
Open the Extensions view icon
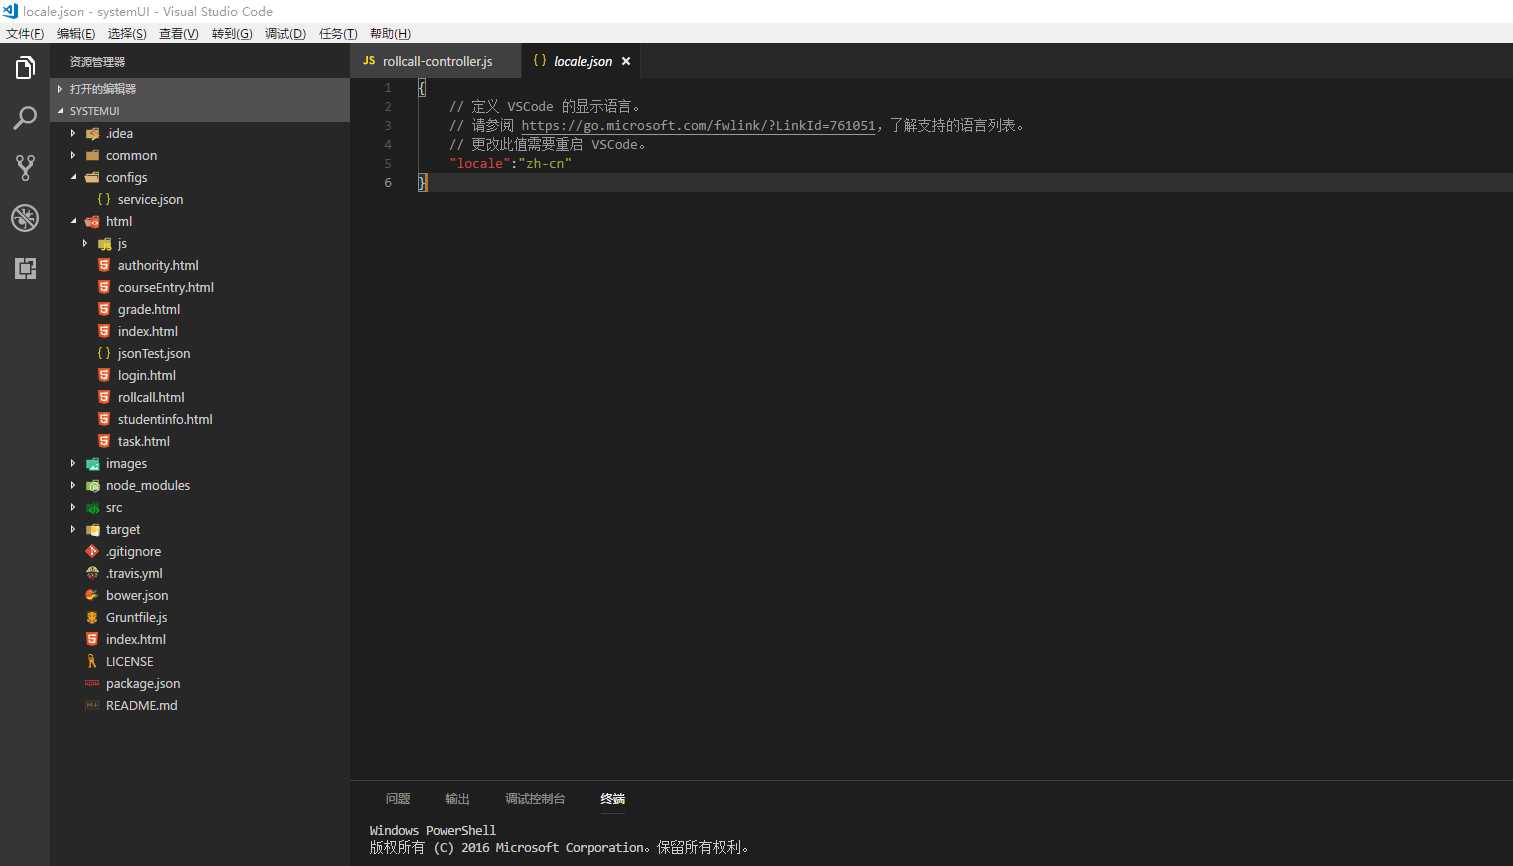25,268
